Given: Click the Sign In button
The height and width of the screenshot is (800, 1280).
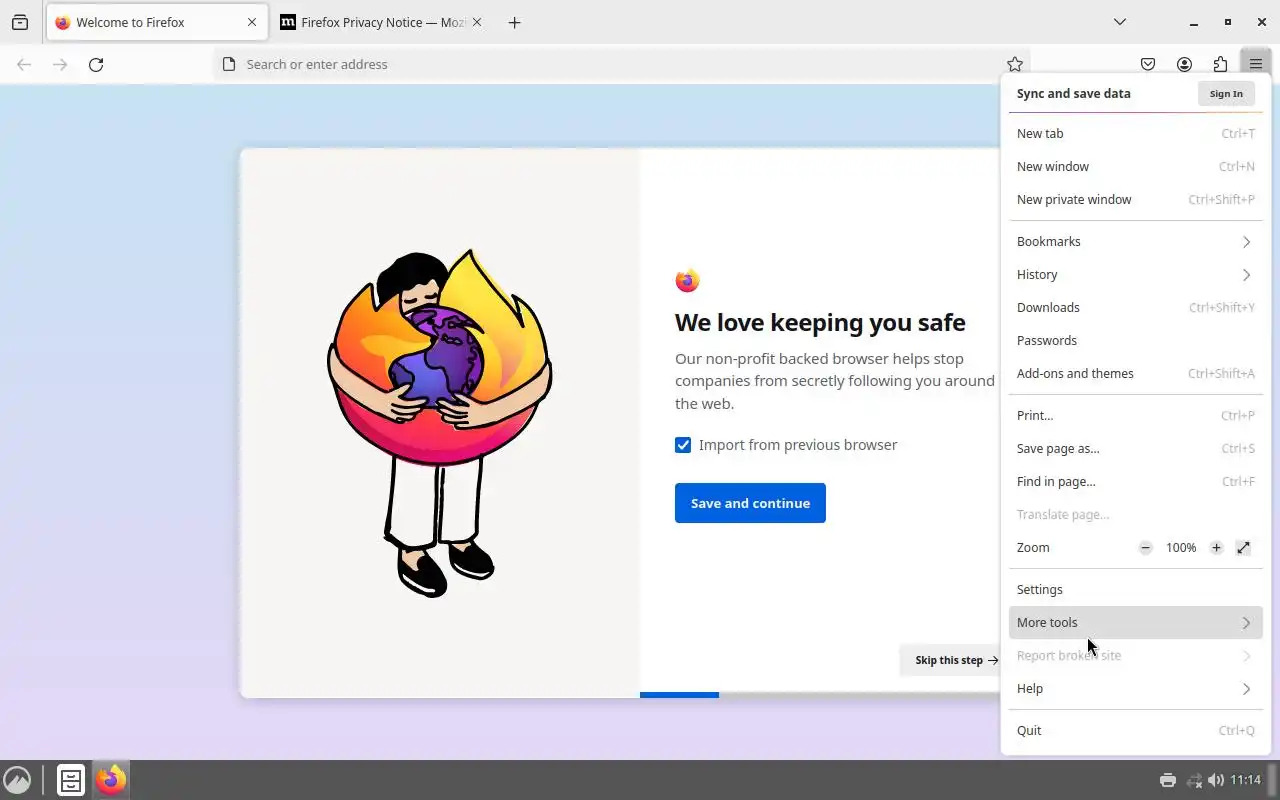Looking at the screenshot, I should 1226,93.
